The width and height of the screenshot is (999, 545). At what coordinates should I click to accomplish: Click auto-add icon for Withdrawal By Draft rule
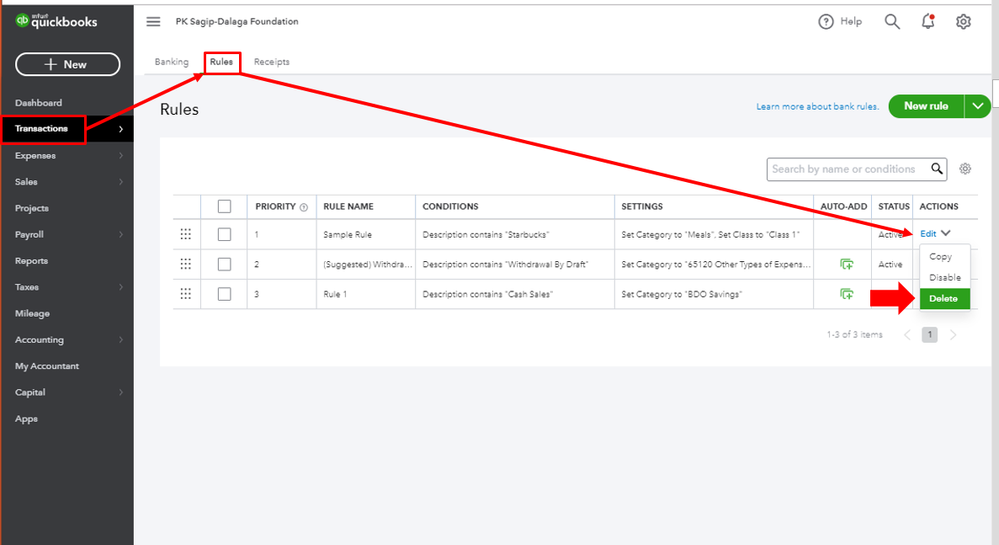pyautogui.click(x=846, y=264)
